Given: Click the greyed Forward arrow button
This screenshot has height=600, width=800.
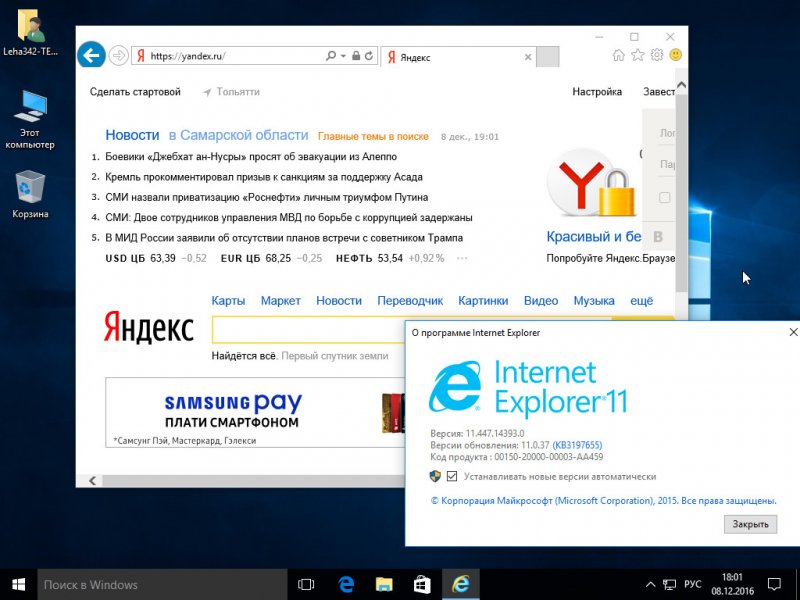Looking at the screenshot, I should point(119,55).
